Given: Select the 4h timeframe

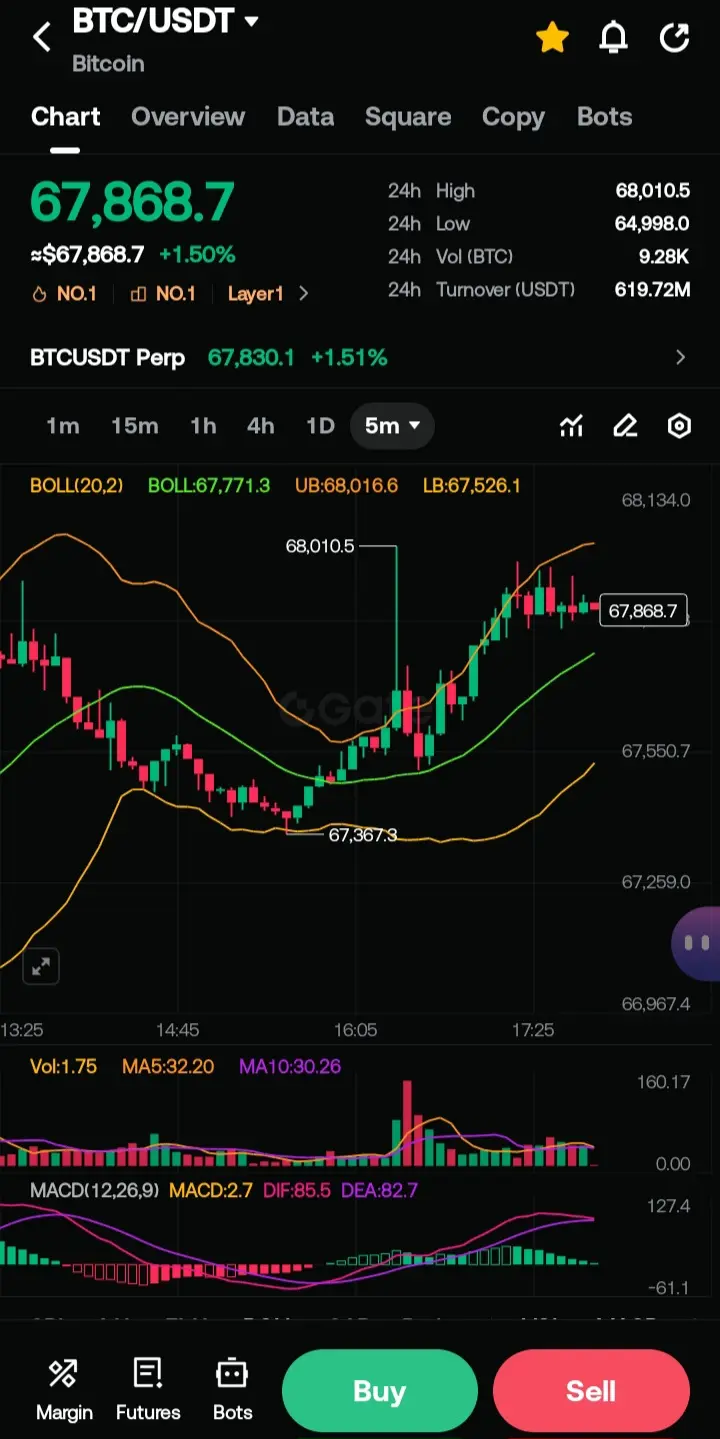Looking at the screenshot, I should pos(261,426).
